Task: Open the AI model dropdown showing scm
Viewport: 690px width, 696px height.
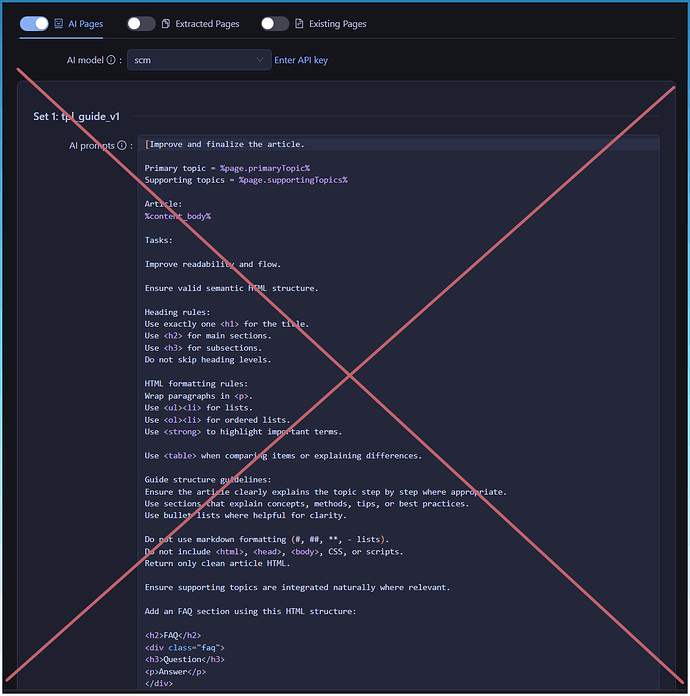Action: point(198,60)
